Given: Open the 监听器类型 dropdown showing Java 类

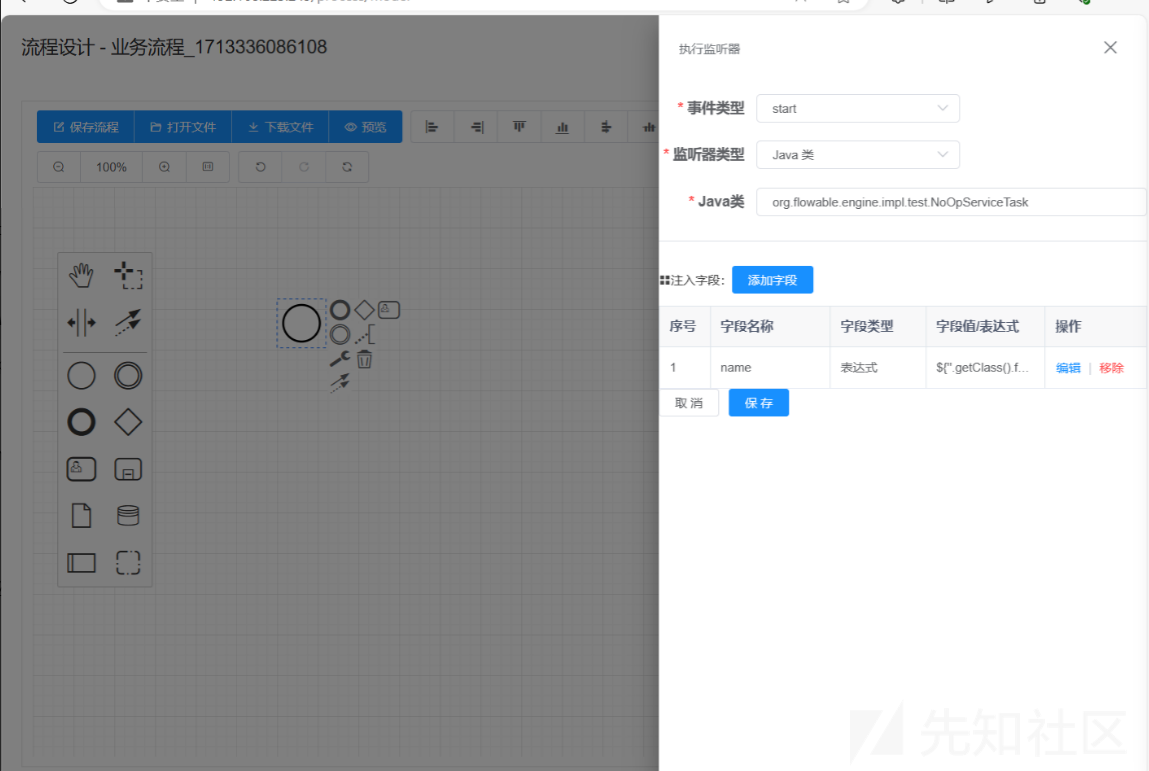Looking at the screenshot, I should (x=858, y=155).
